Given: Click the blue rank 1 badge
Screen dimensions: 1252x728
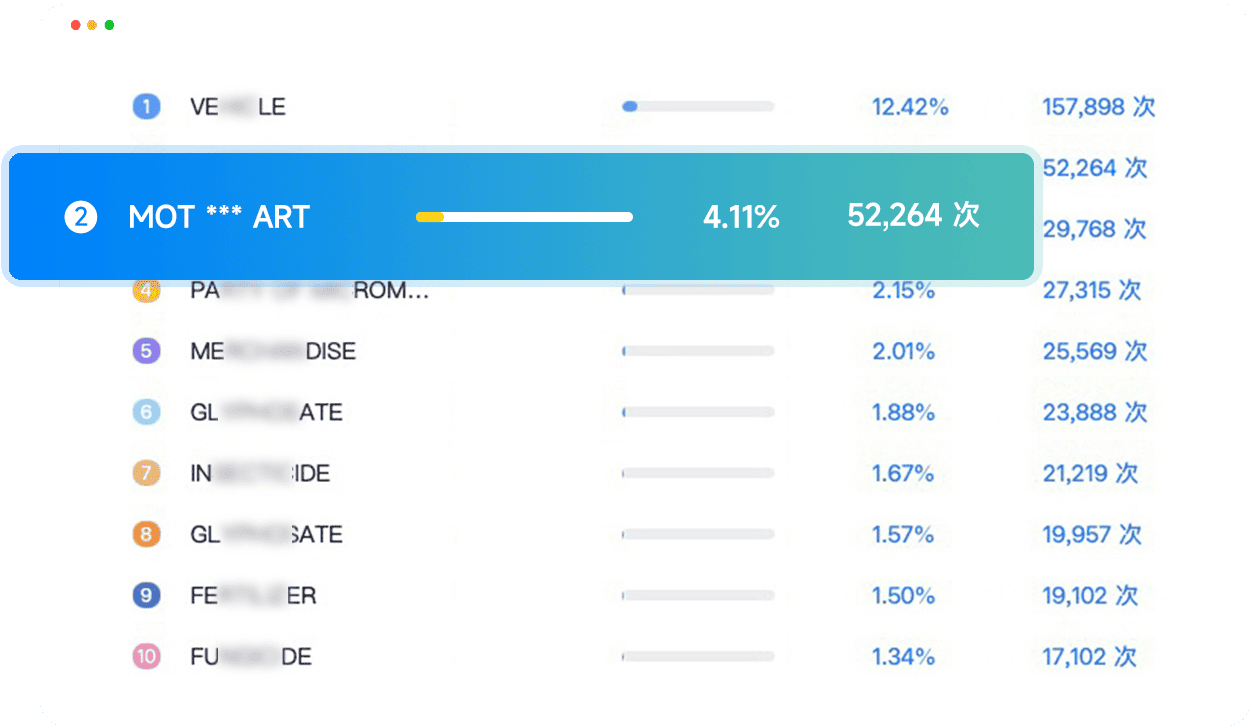Looking at the screenshot, I should pos(146,107).
